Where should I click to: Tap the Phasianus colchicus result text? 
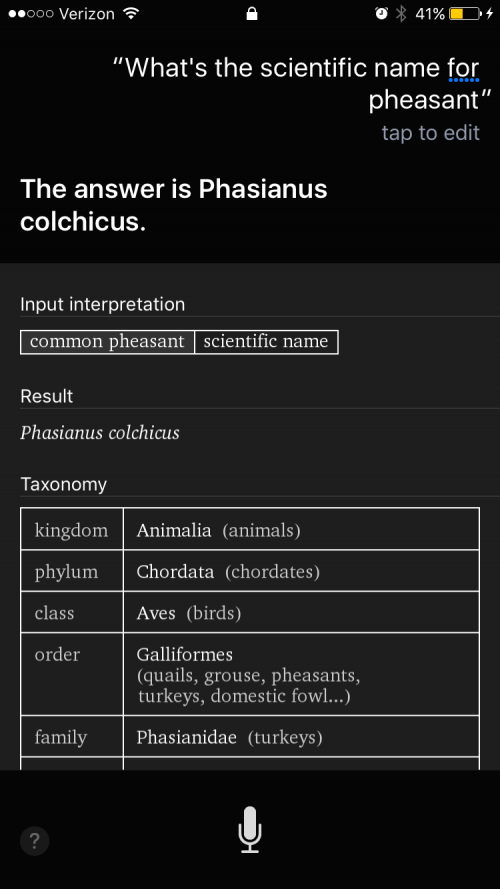tap(100, 433)
